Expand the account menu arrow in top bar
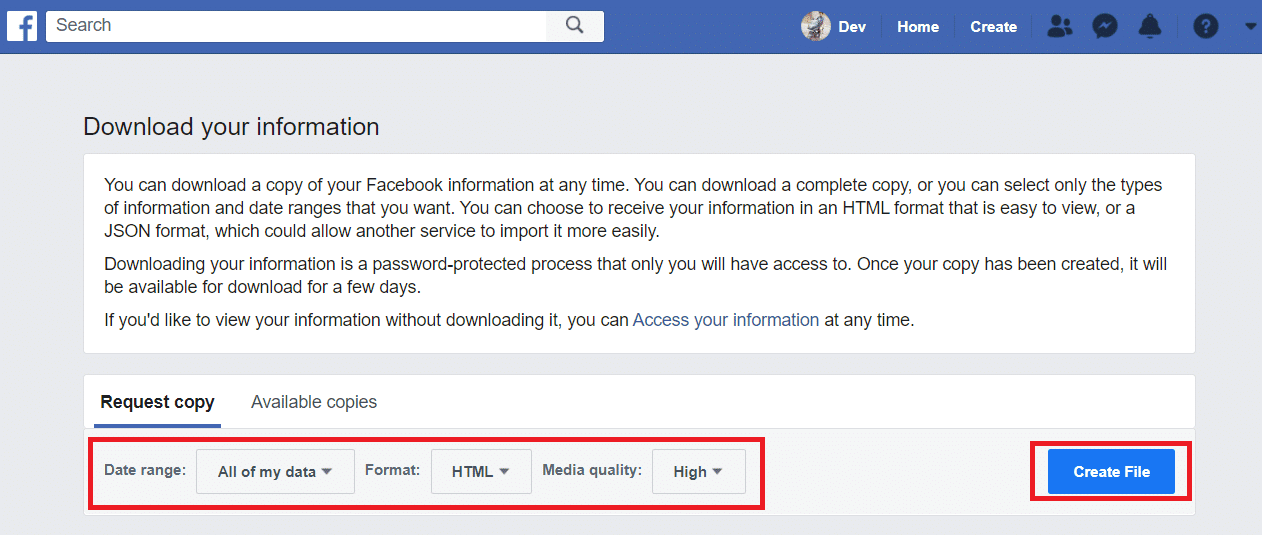Viewport: 1262px width, 535px height. coord(1250,27)
